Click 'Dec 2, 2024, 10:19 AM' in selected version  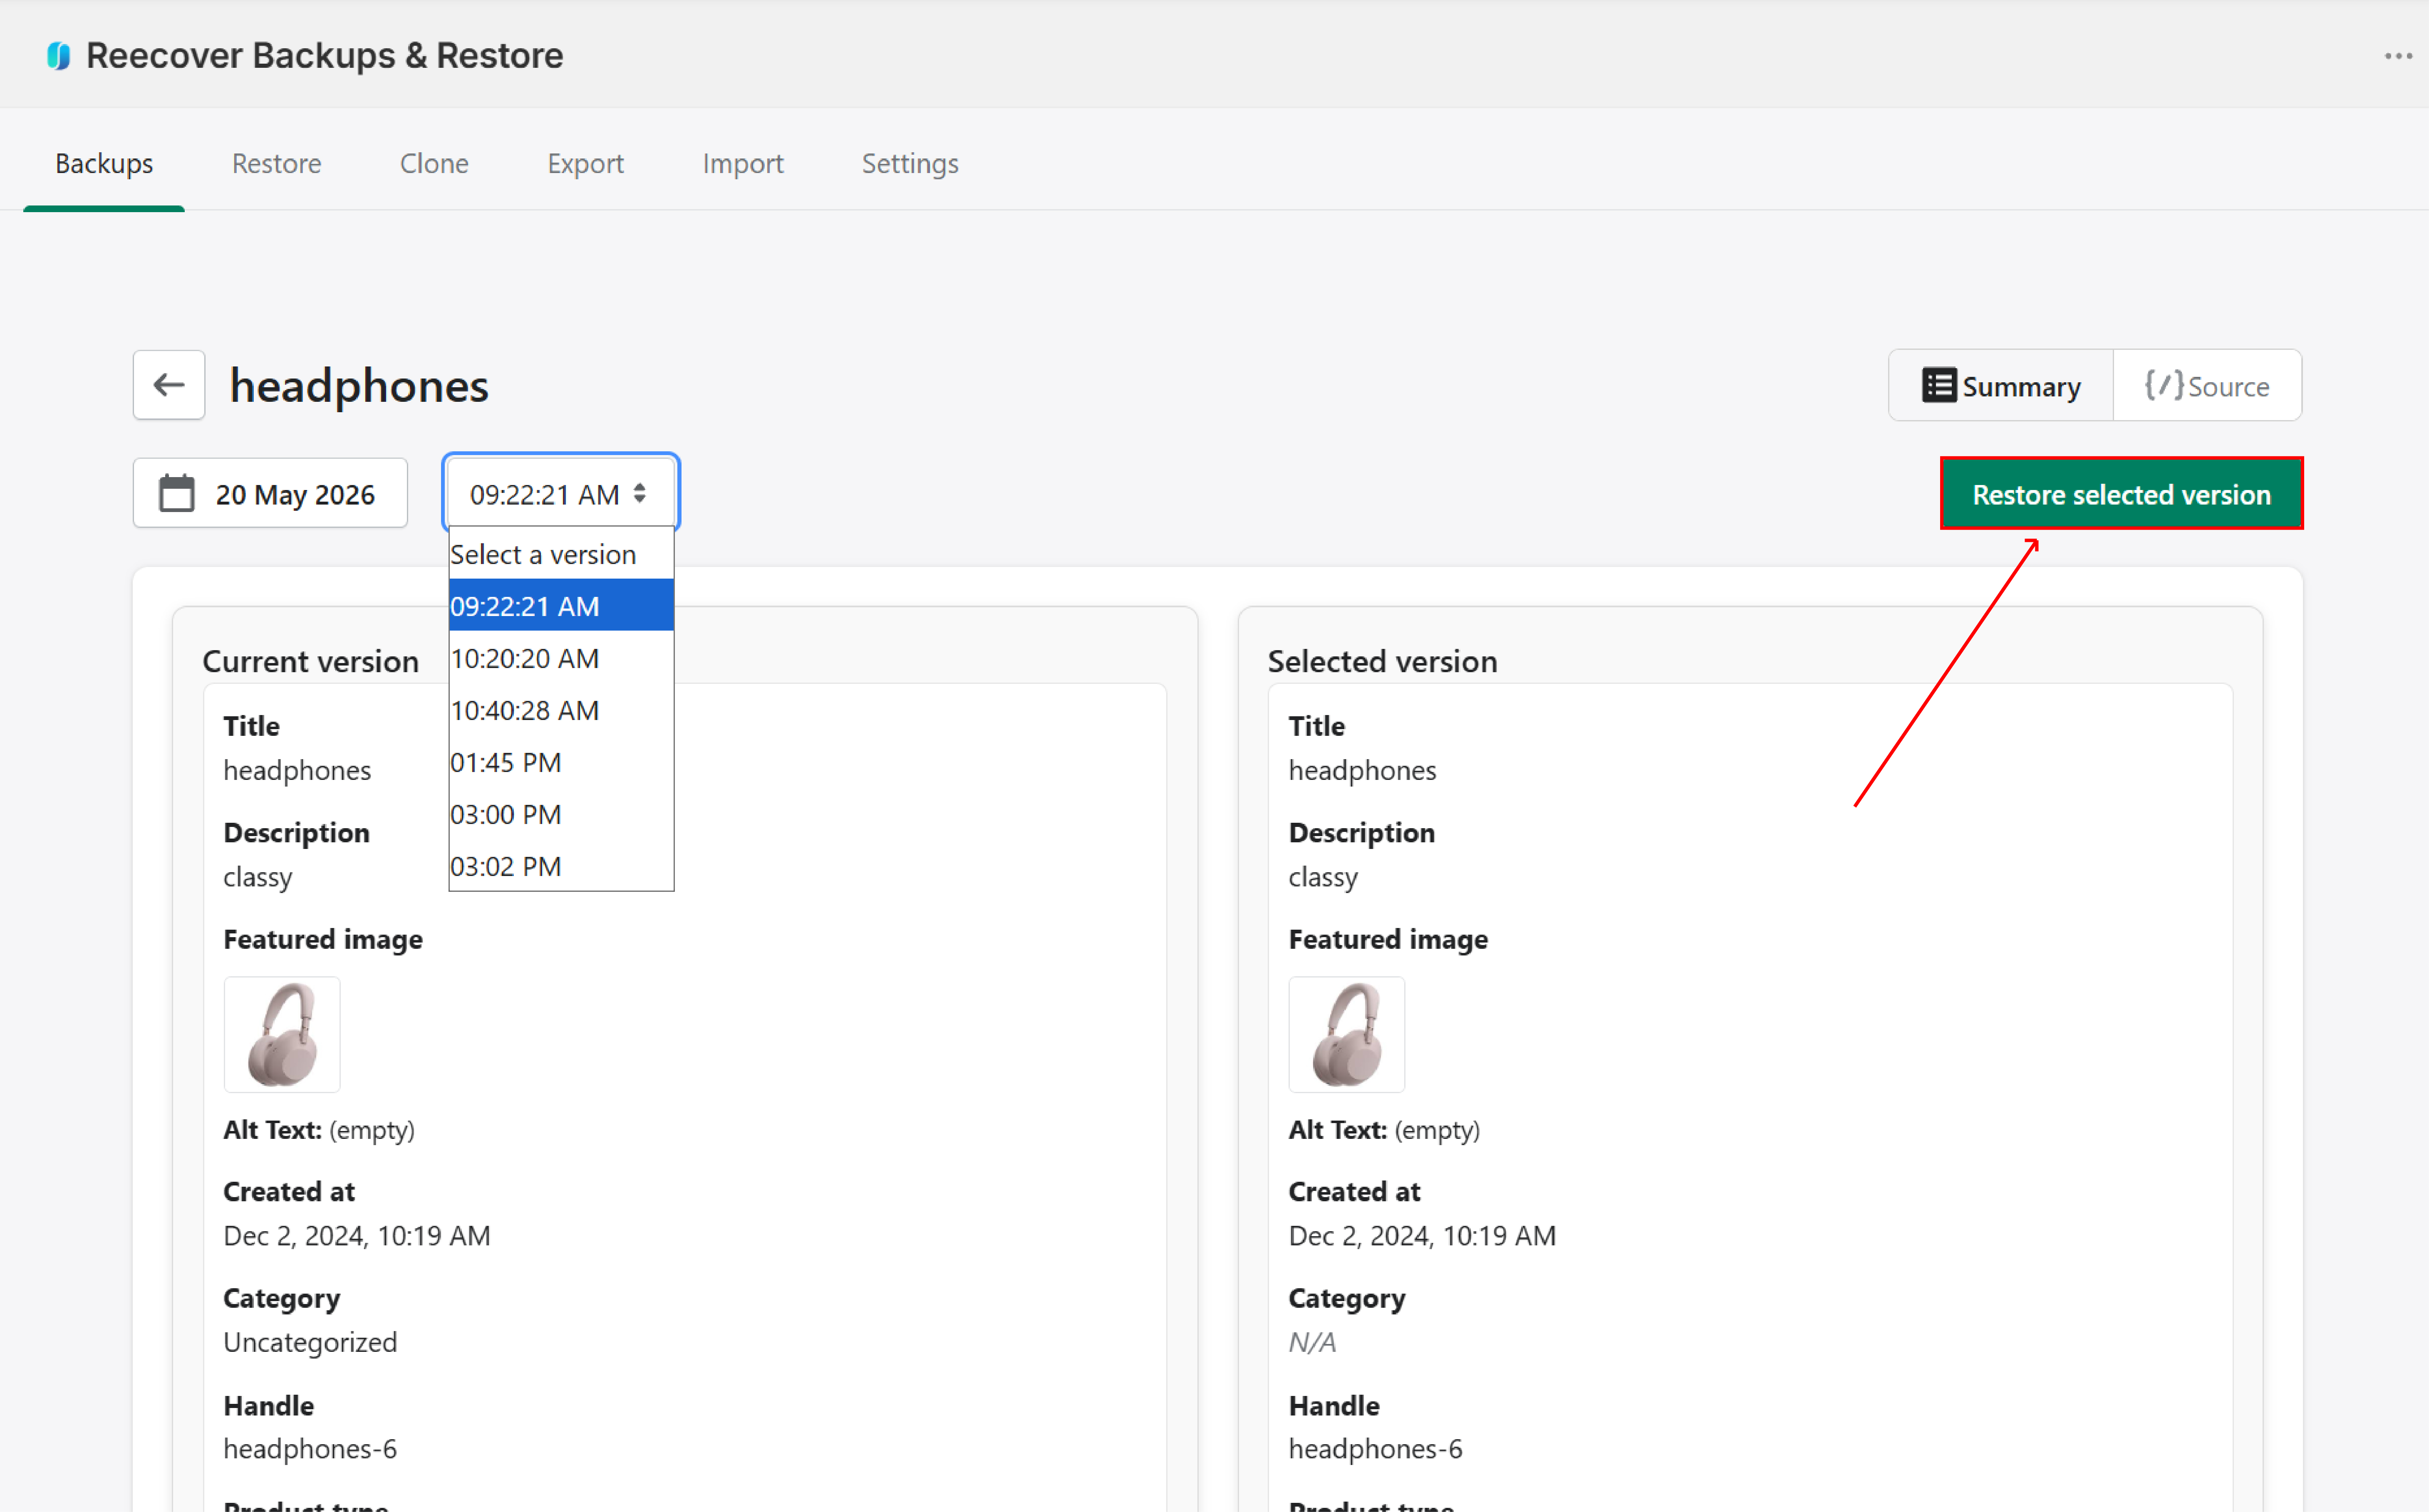1422,1235
